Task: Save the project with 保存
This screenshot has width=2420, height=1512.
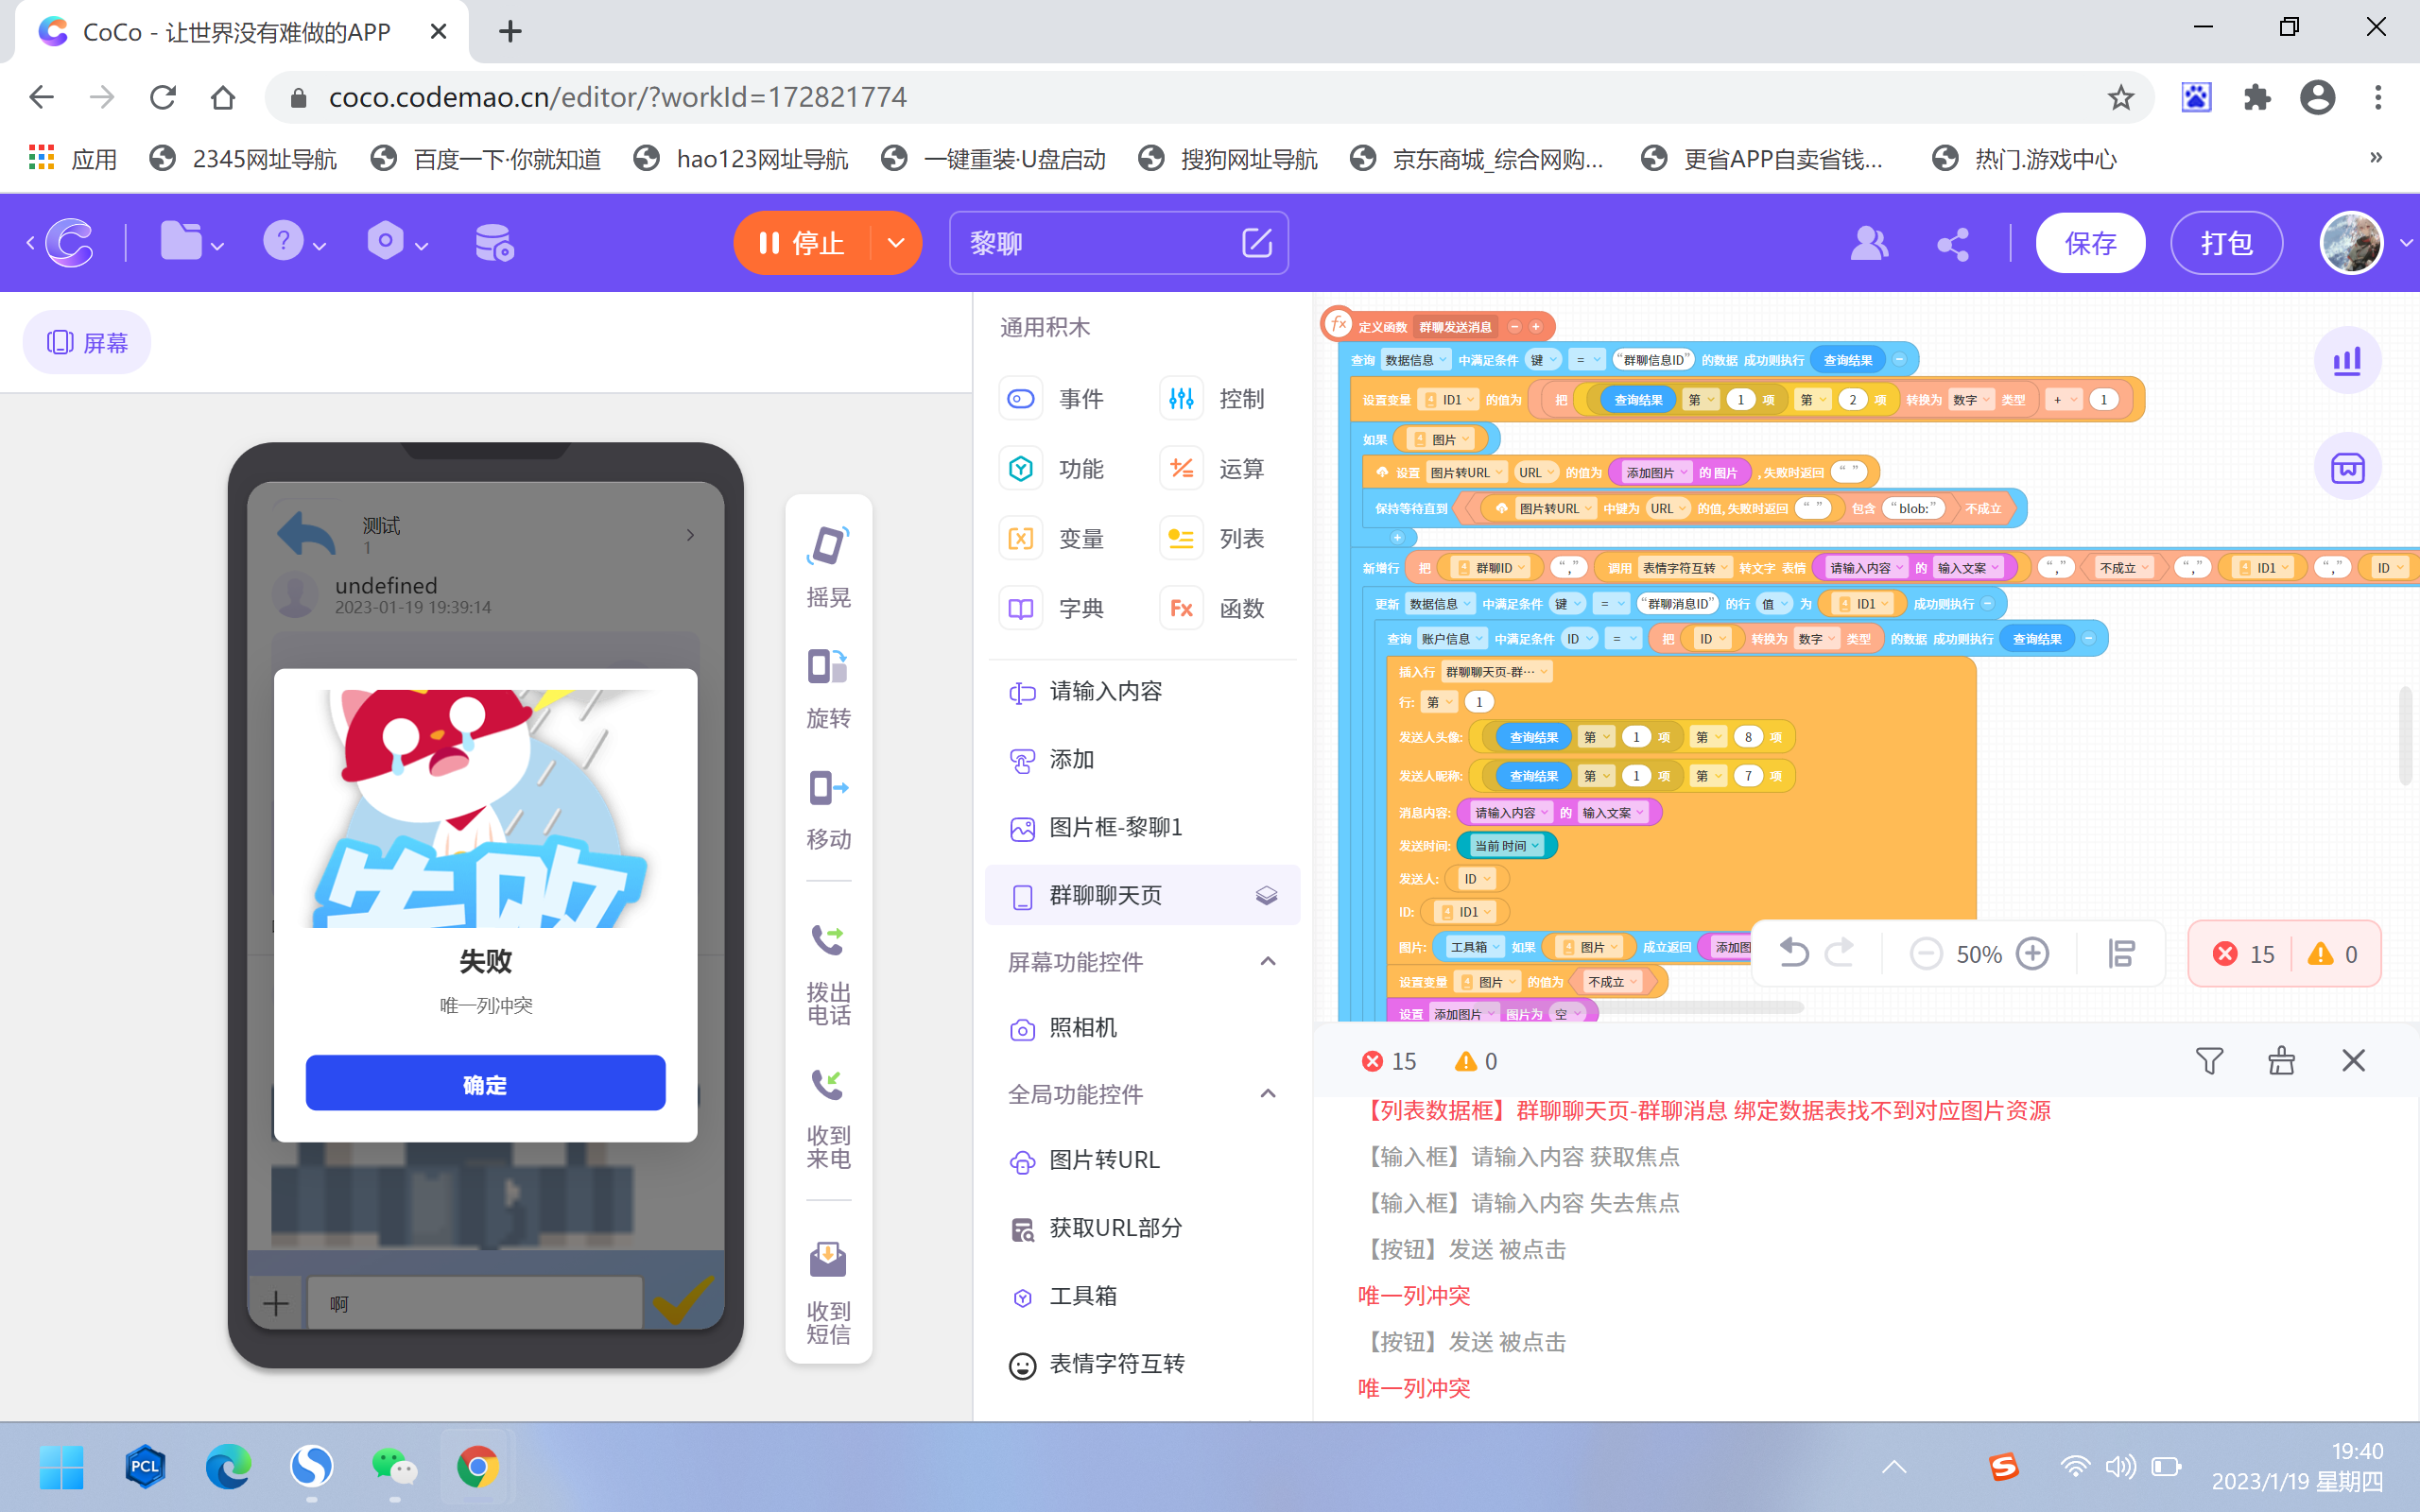Action: 2090,243
